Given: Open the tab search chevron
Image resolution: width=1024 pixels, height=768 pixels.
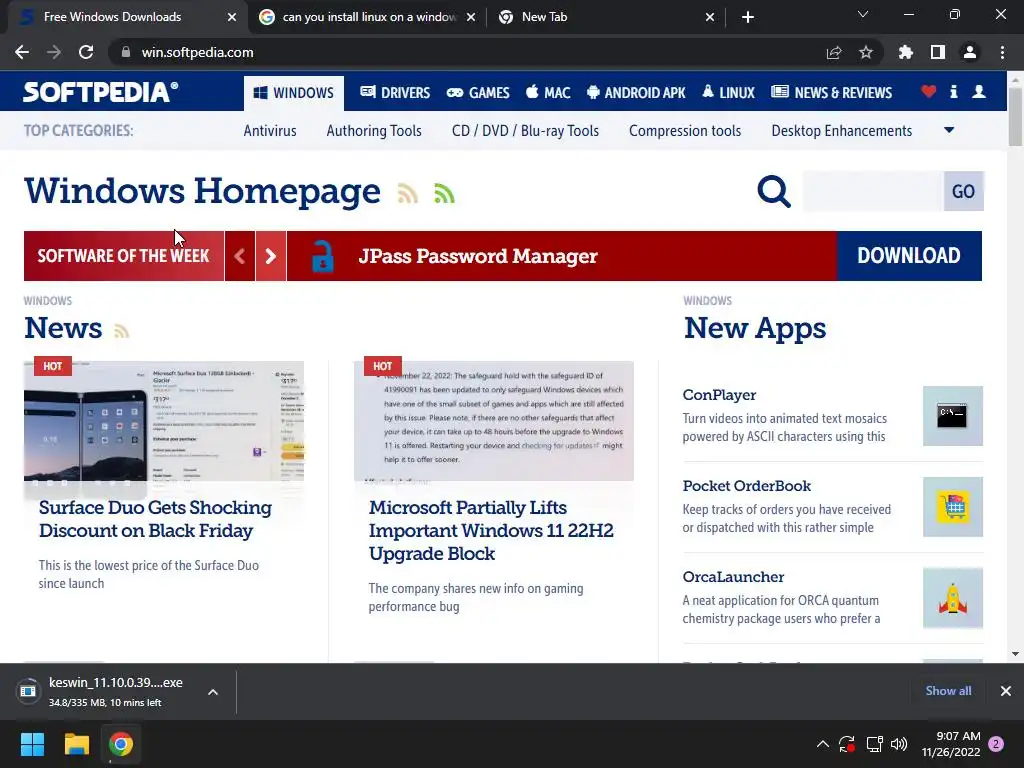Looking at the screenshot, I should (x=863, y=14).
